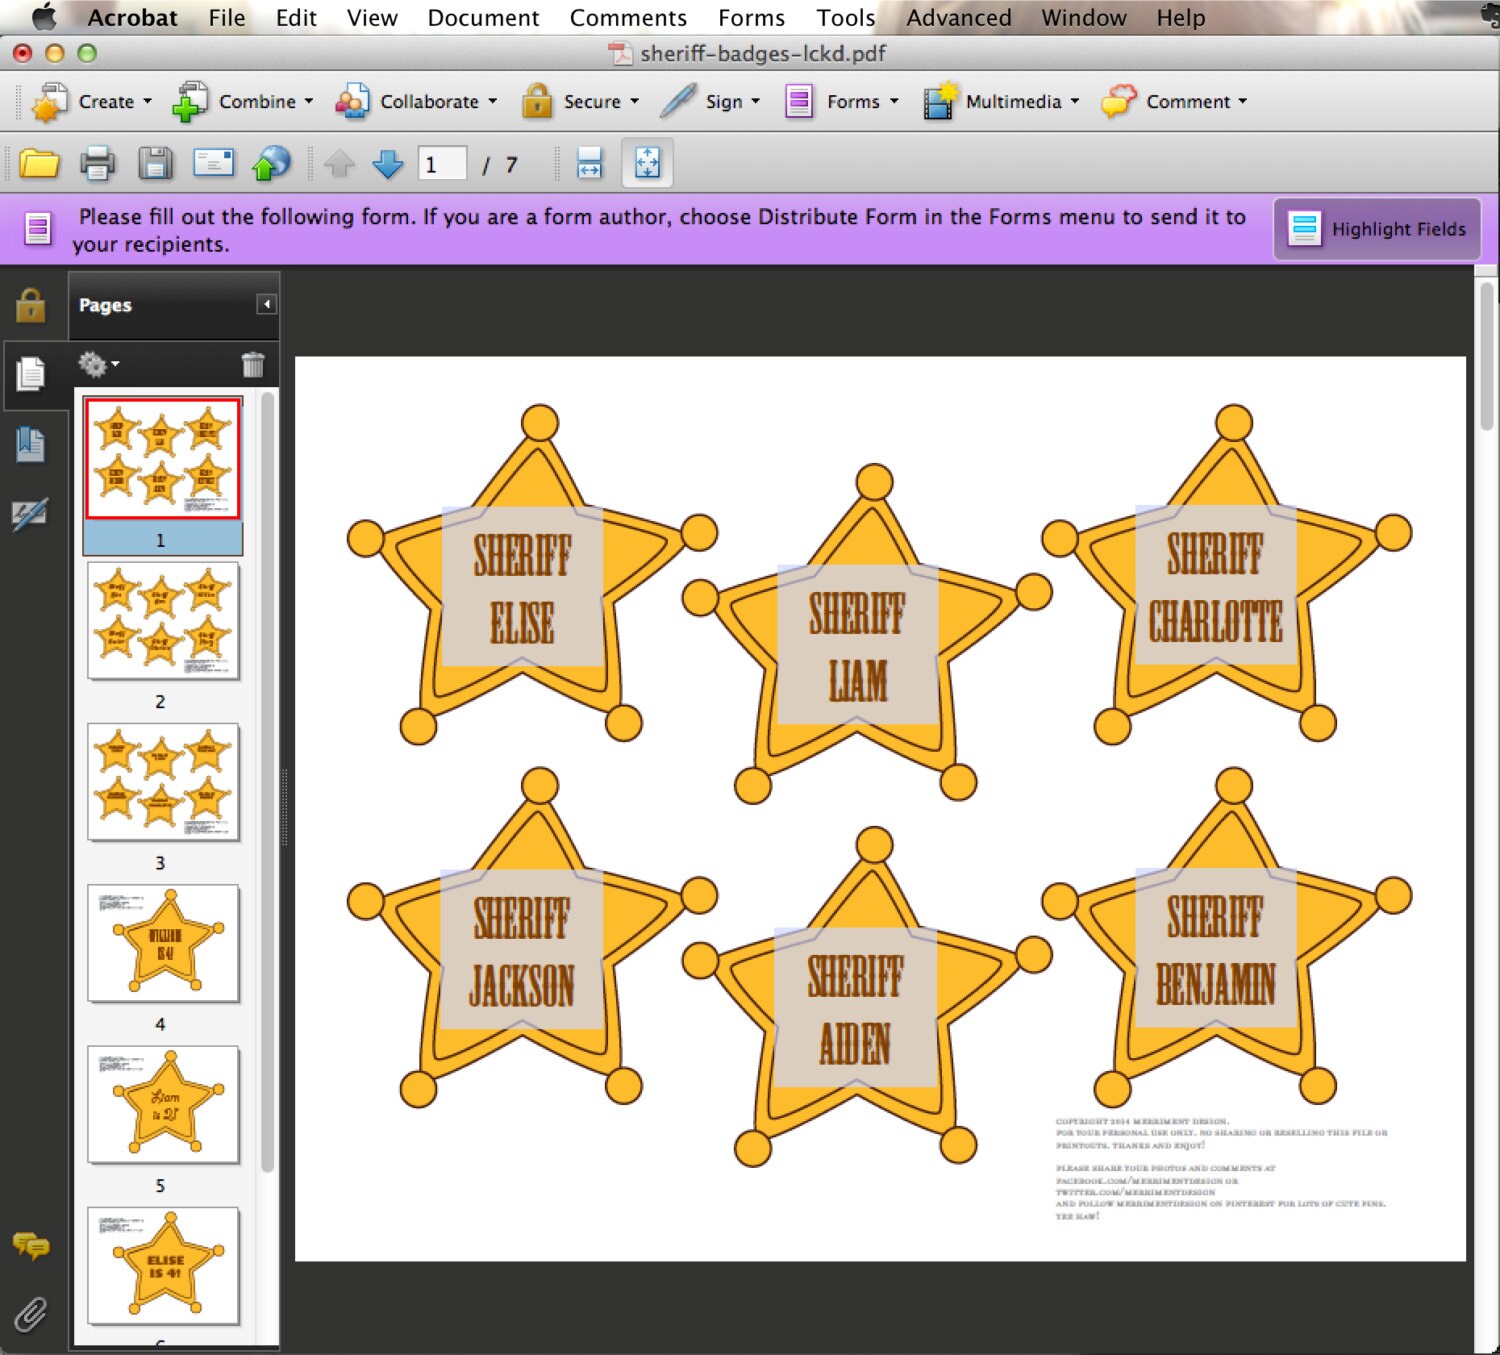The image size is (1500, 1355).
Task: Select page 4 thumbnail in Pages panel
Action: pos(162,943)
